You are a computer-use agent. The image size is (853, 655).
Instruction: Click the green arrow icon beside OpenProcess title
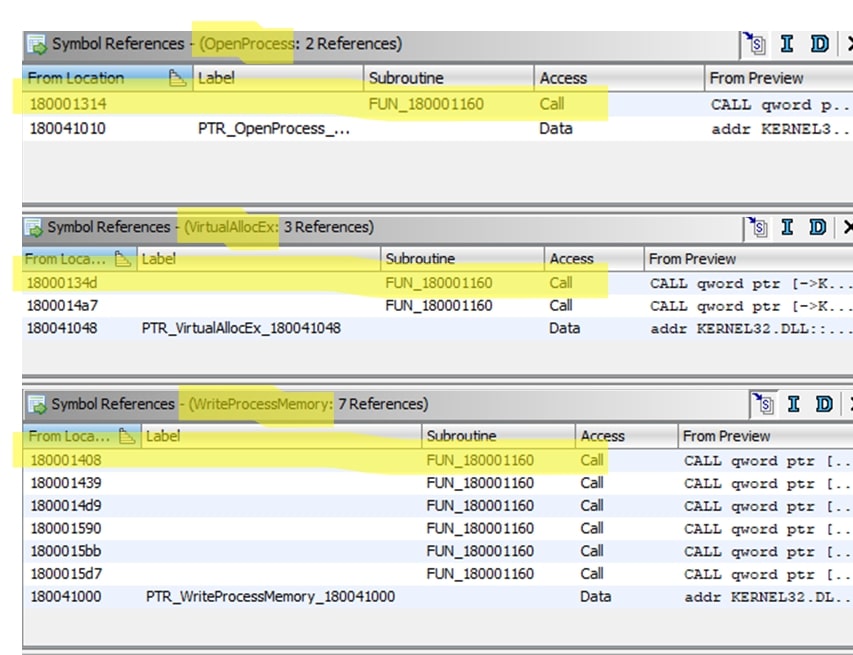pos(37,44)
